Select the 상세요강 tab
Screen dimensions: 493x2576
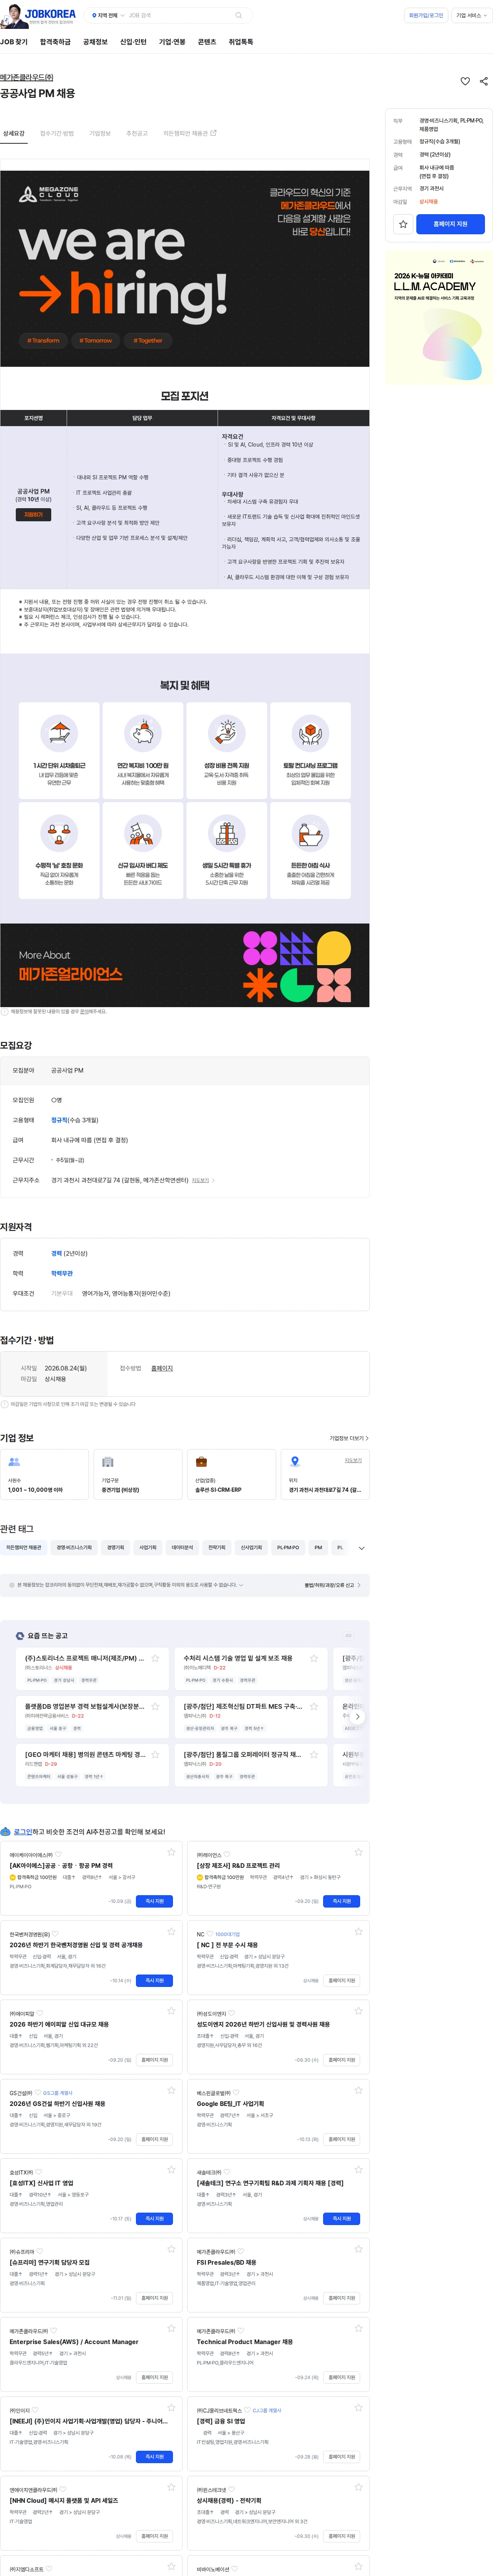[14, 133]
